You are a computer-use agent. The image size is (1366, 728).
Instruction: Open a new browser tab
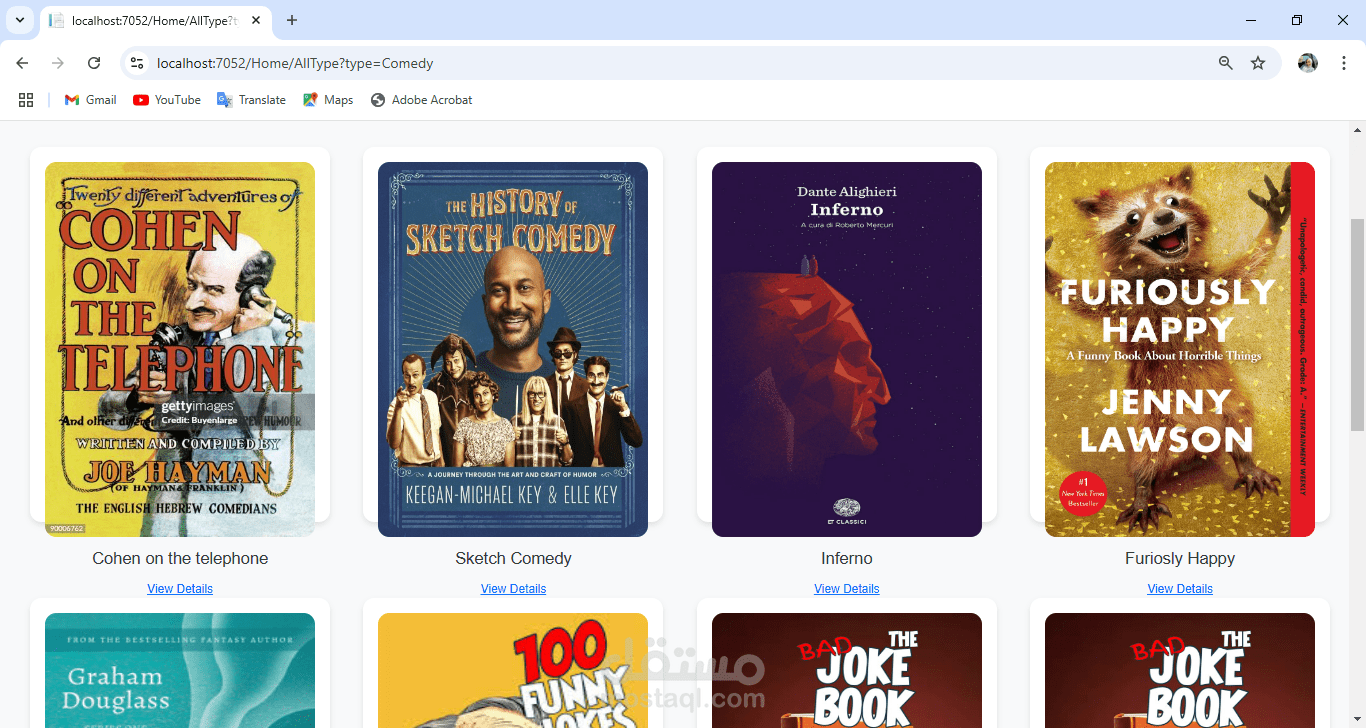point(292,20)
